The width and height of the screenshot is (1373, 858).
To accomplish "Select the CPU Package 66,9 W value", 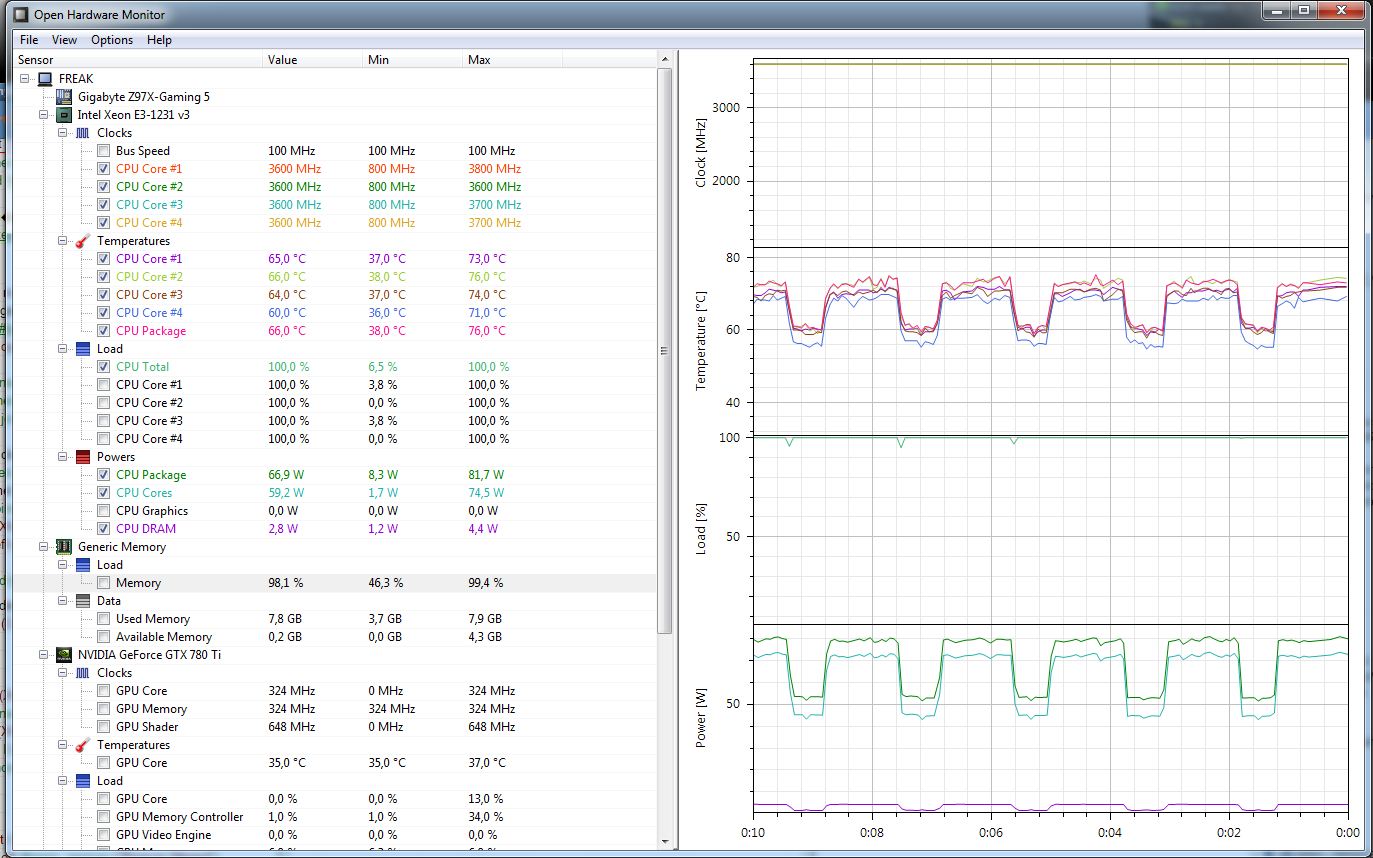I will coord(286,475).
